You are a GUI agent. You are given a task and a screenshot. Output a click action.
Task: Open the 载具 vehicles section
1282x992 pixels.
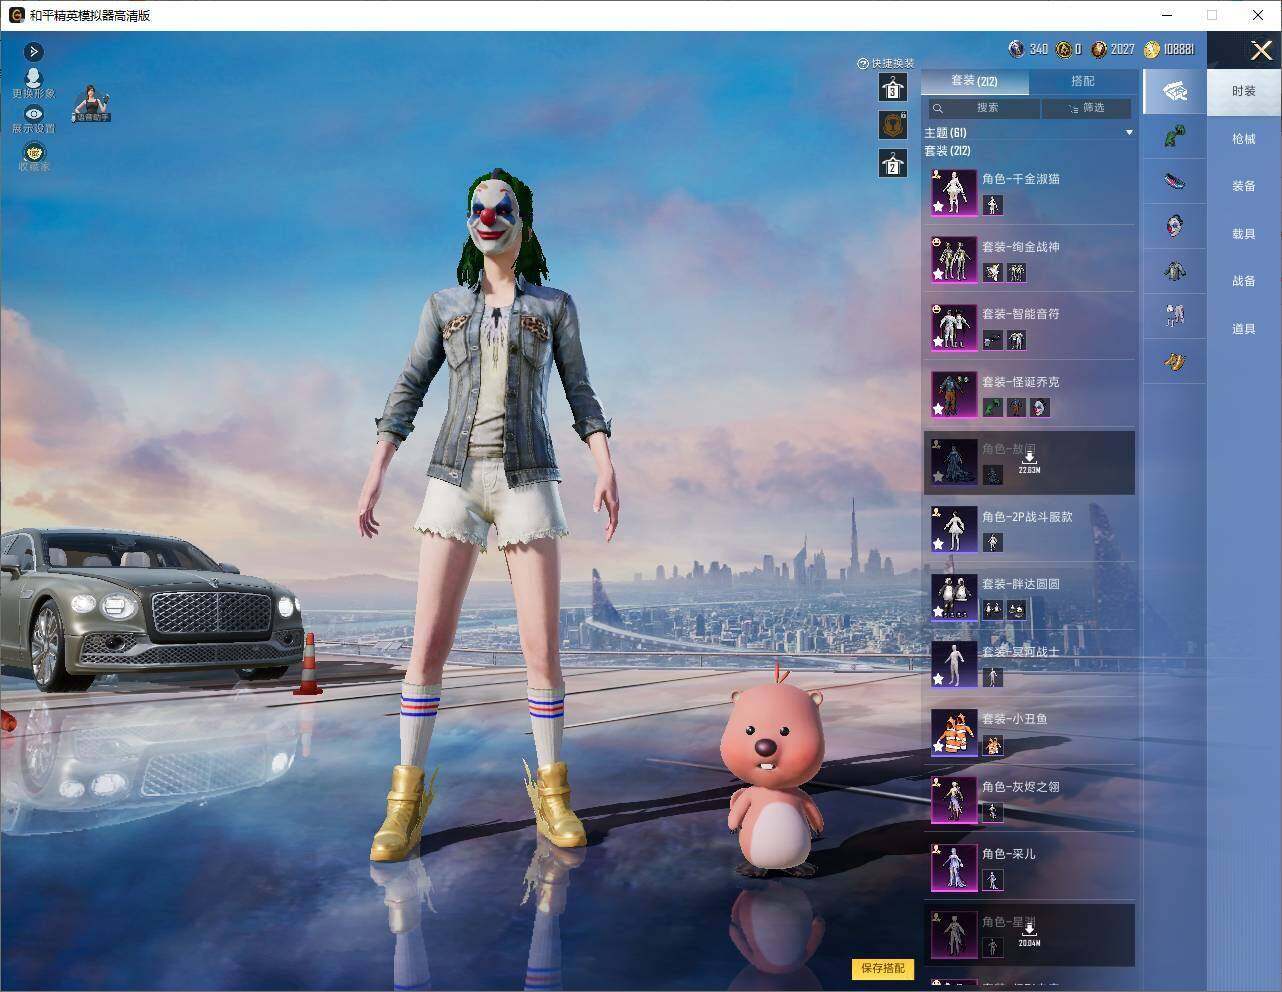[1244, 234]
